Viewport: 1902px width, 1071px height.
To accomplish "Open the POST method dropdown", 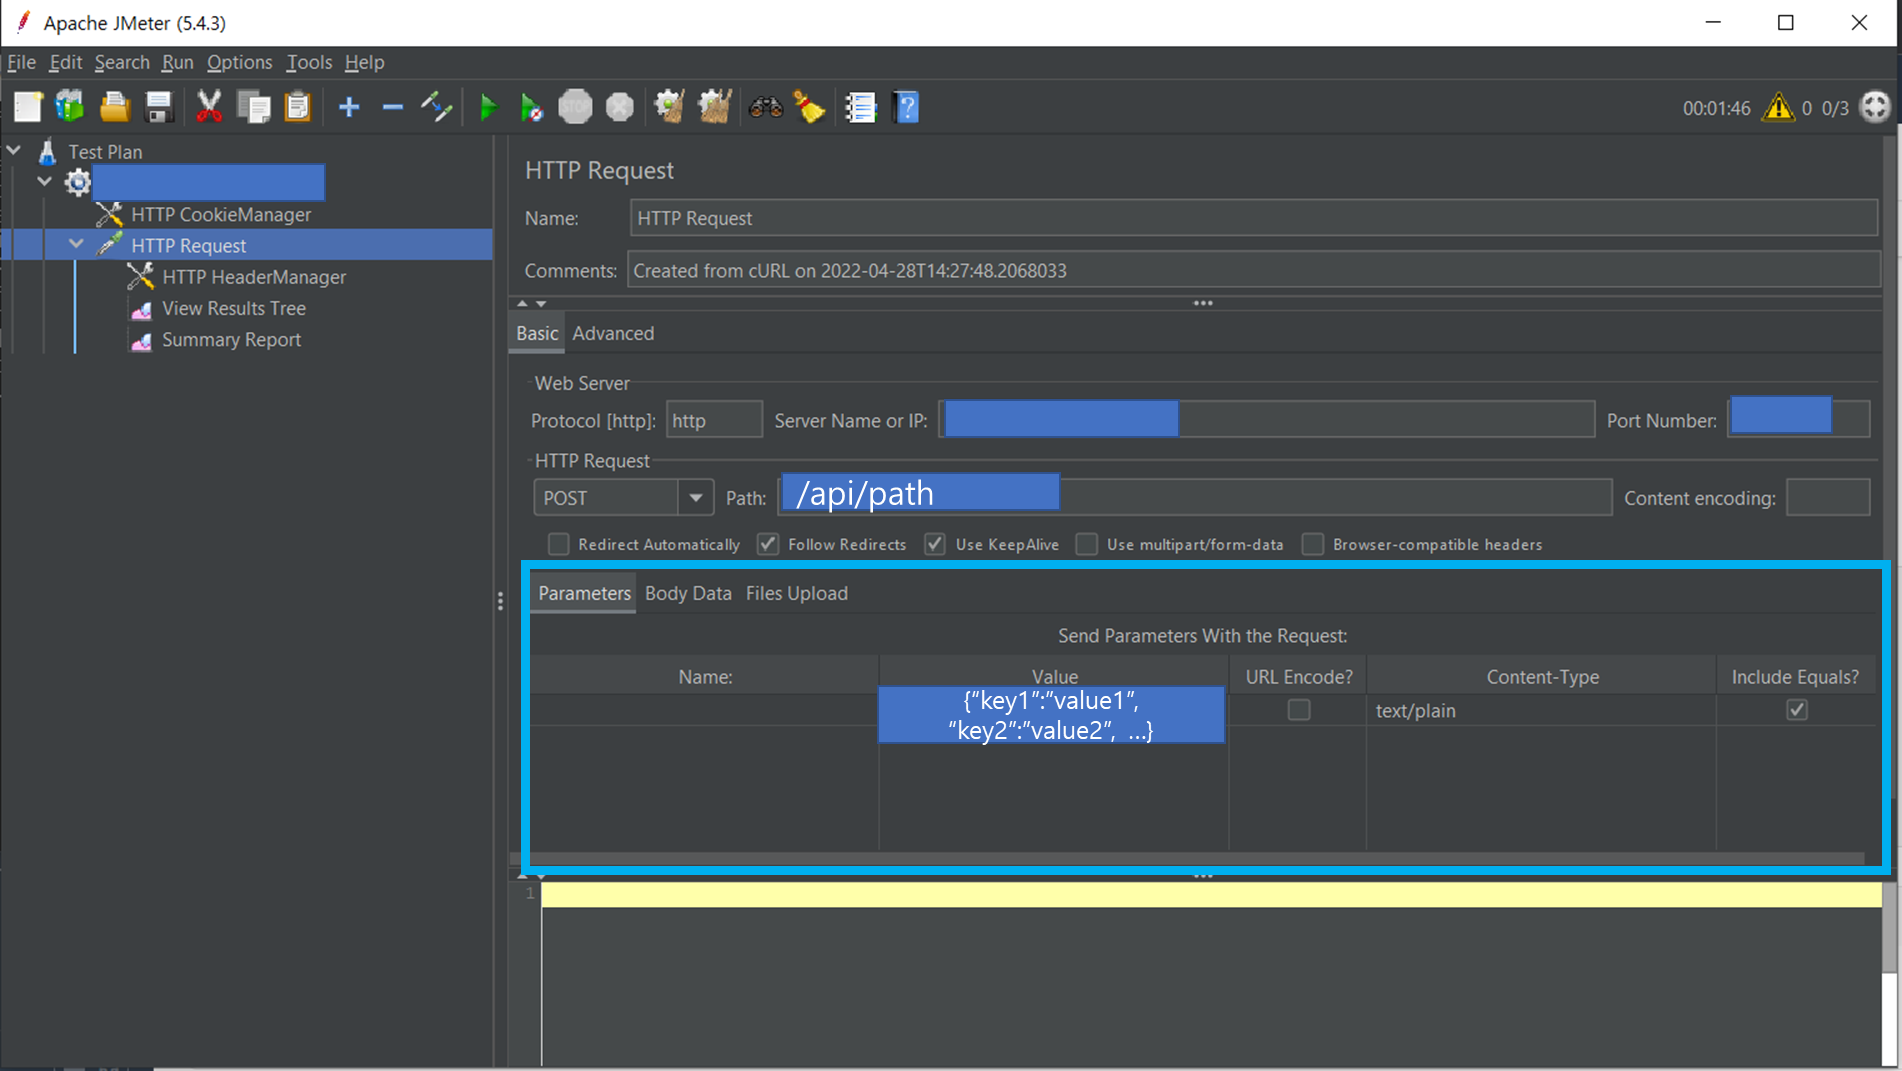I will [696, 498].
